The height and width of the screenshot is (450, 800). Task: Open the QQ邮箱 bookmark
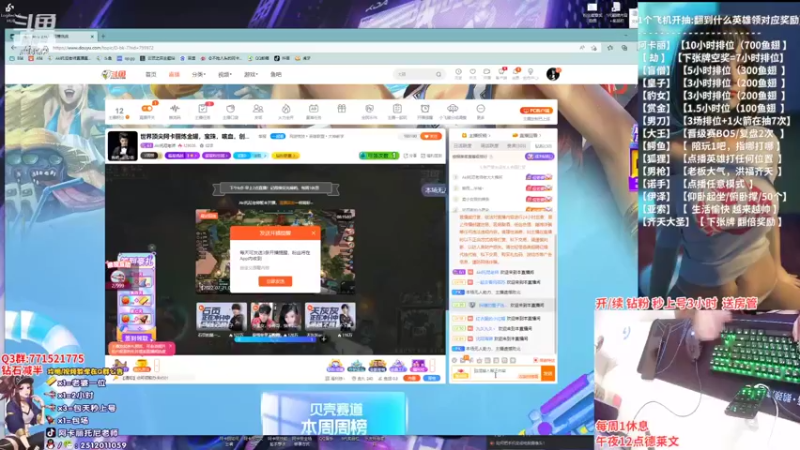[259, 58]
